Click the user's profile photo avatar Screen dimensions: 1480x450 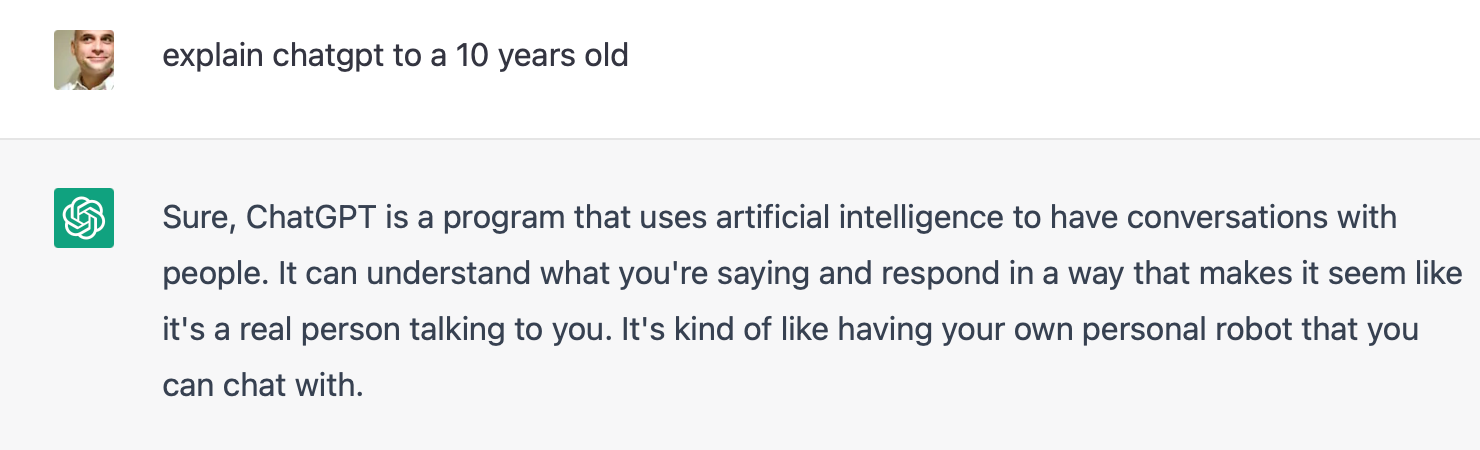(x=84, y=60)
